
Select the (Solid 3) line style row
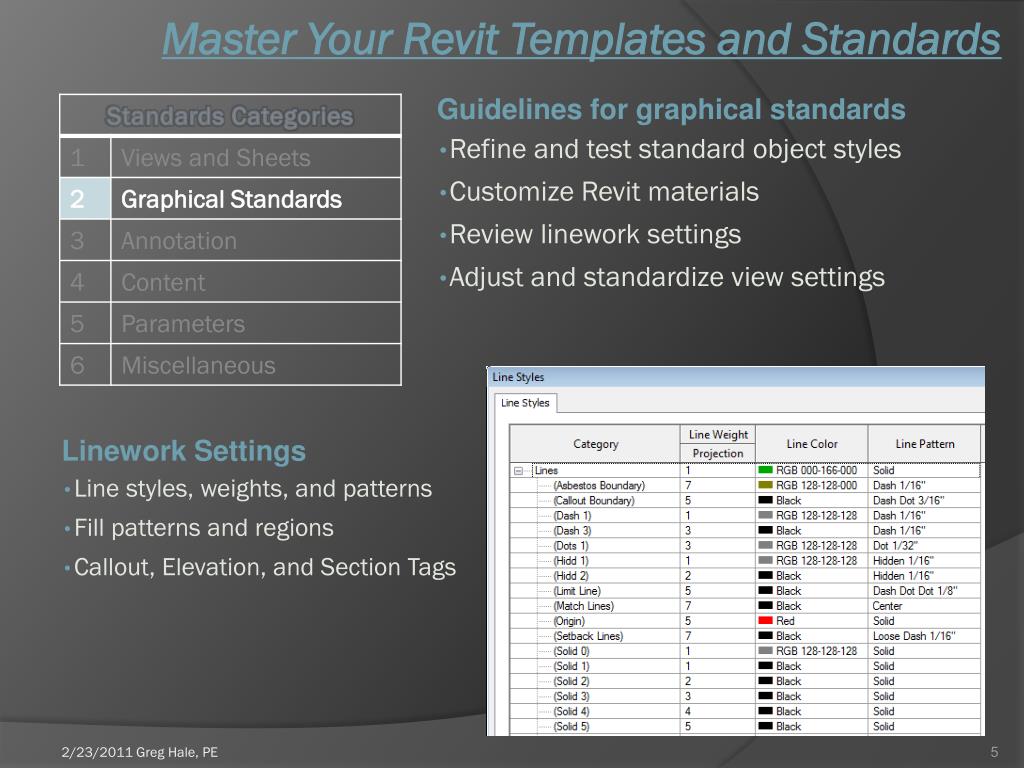pos(745,696)
